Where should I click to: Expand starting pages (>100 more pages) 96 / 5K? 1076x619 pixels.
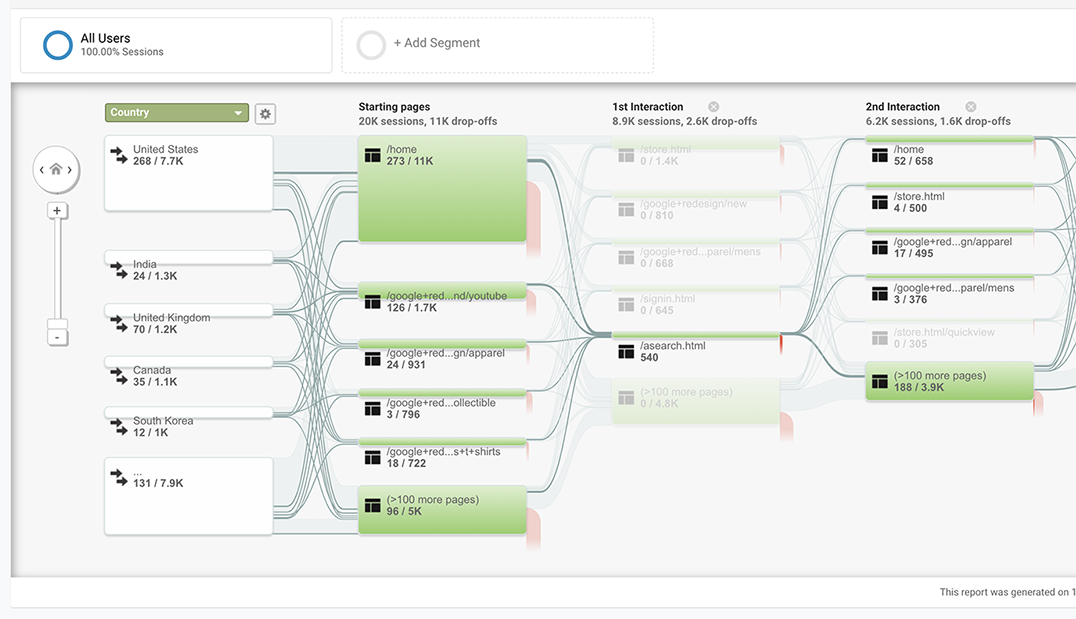pos(443,510)
